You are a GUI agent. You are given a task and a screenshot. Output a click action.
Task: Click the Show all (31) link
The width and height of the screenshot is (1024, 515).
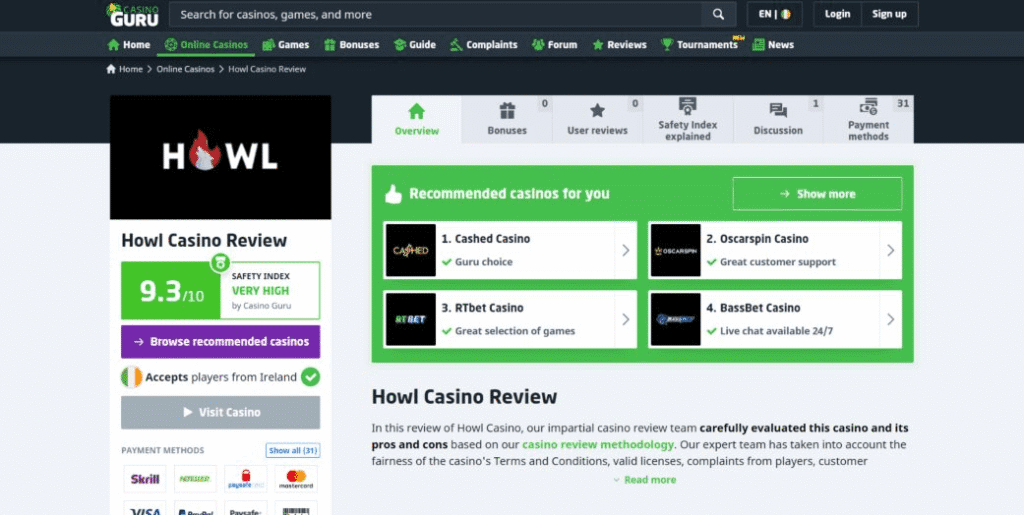pos(293,450)
